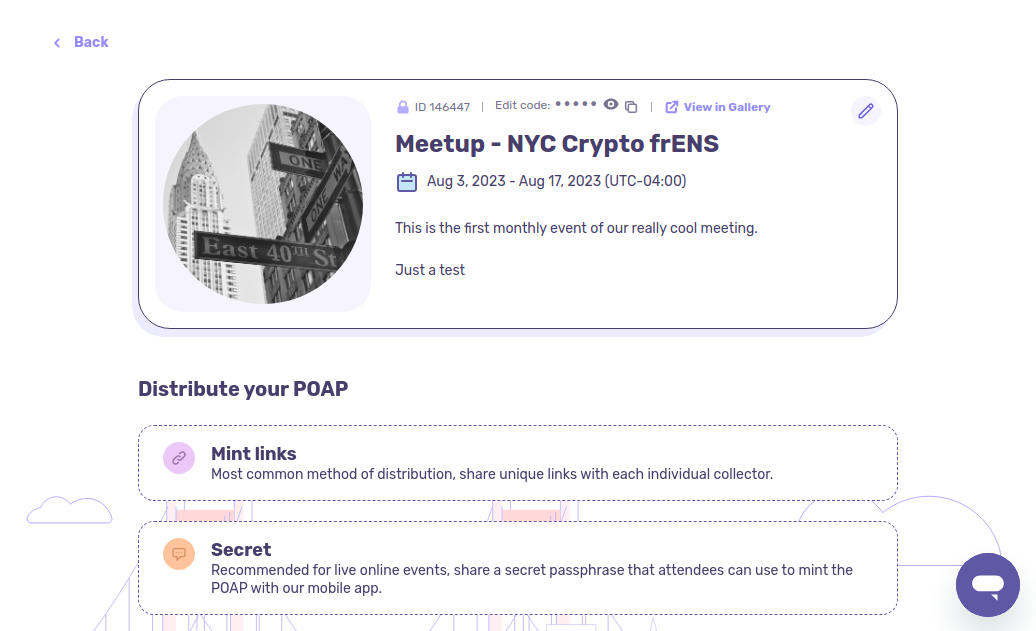Edit the event using the pencil icon
The height and width of the screenshot is (631, 1036).
click(866, 111)
